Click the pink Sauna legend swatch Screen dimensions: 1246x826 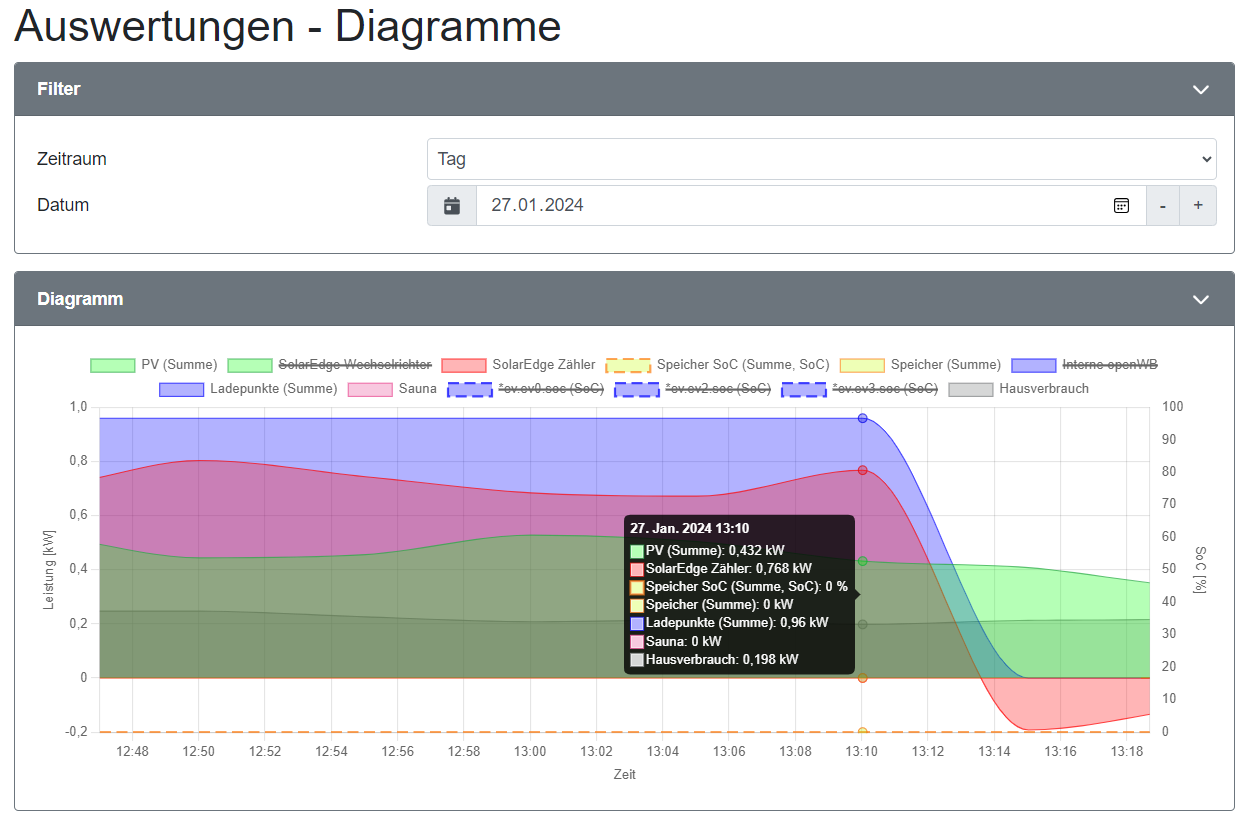click(x=369, y=389)
